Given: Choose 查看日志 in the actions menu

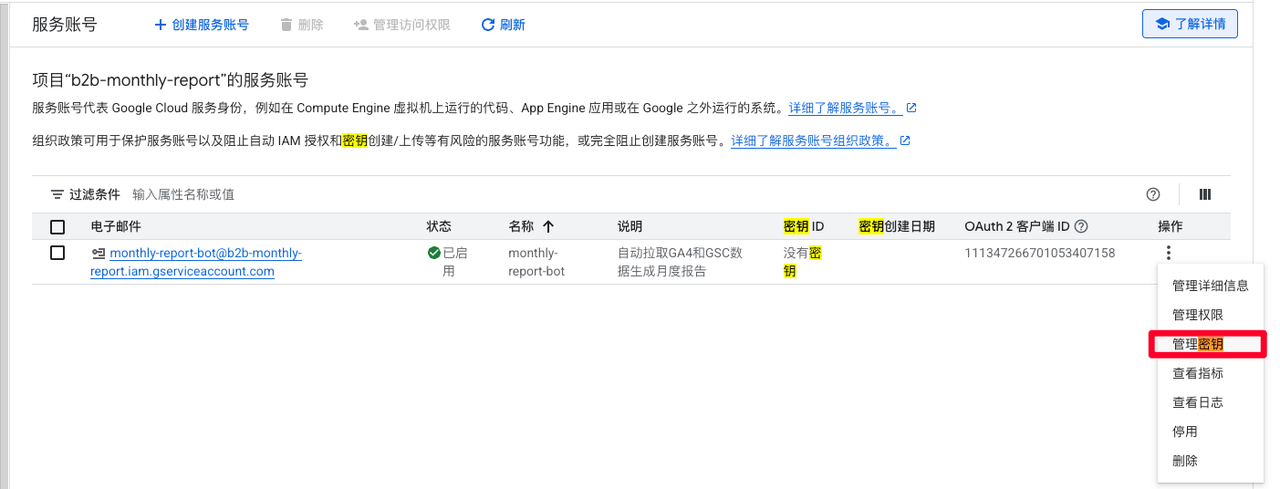Looking at the screenshot, I should click(x=1210, y=402).
